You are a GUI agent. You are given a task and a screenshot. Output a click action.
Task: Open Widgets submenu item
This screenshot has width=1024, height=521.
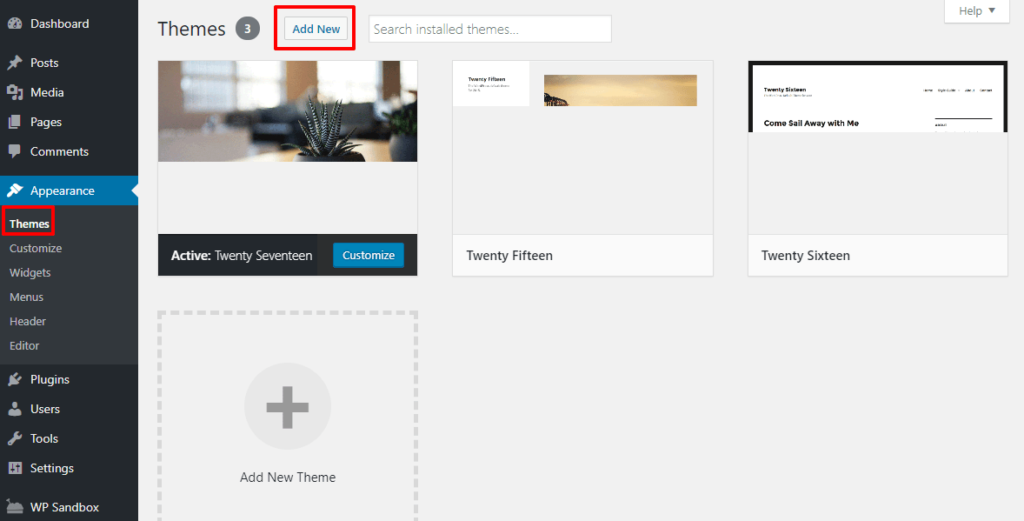click(x=30, y=272)
